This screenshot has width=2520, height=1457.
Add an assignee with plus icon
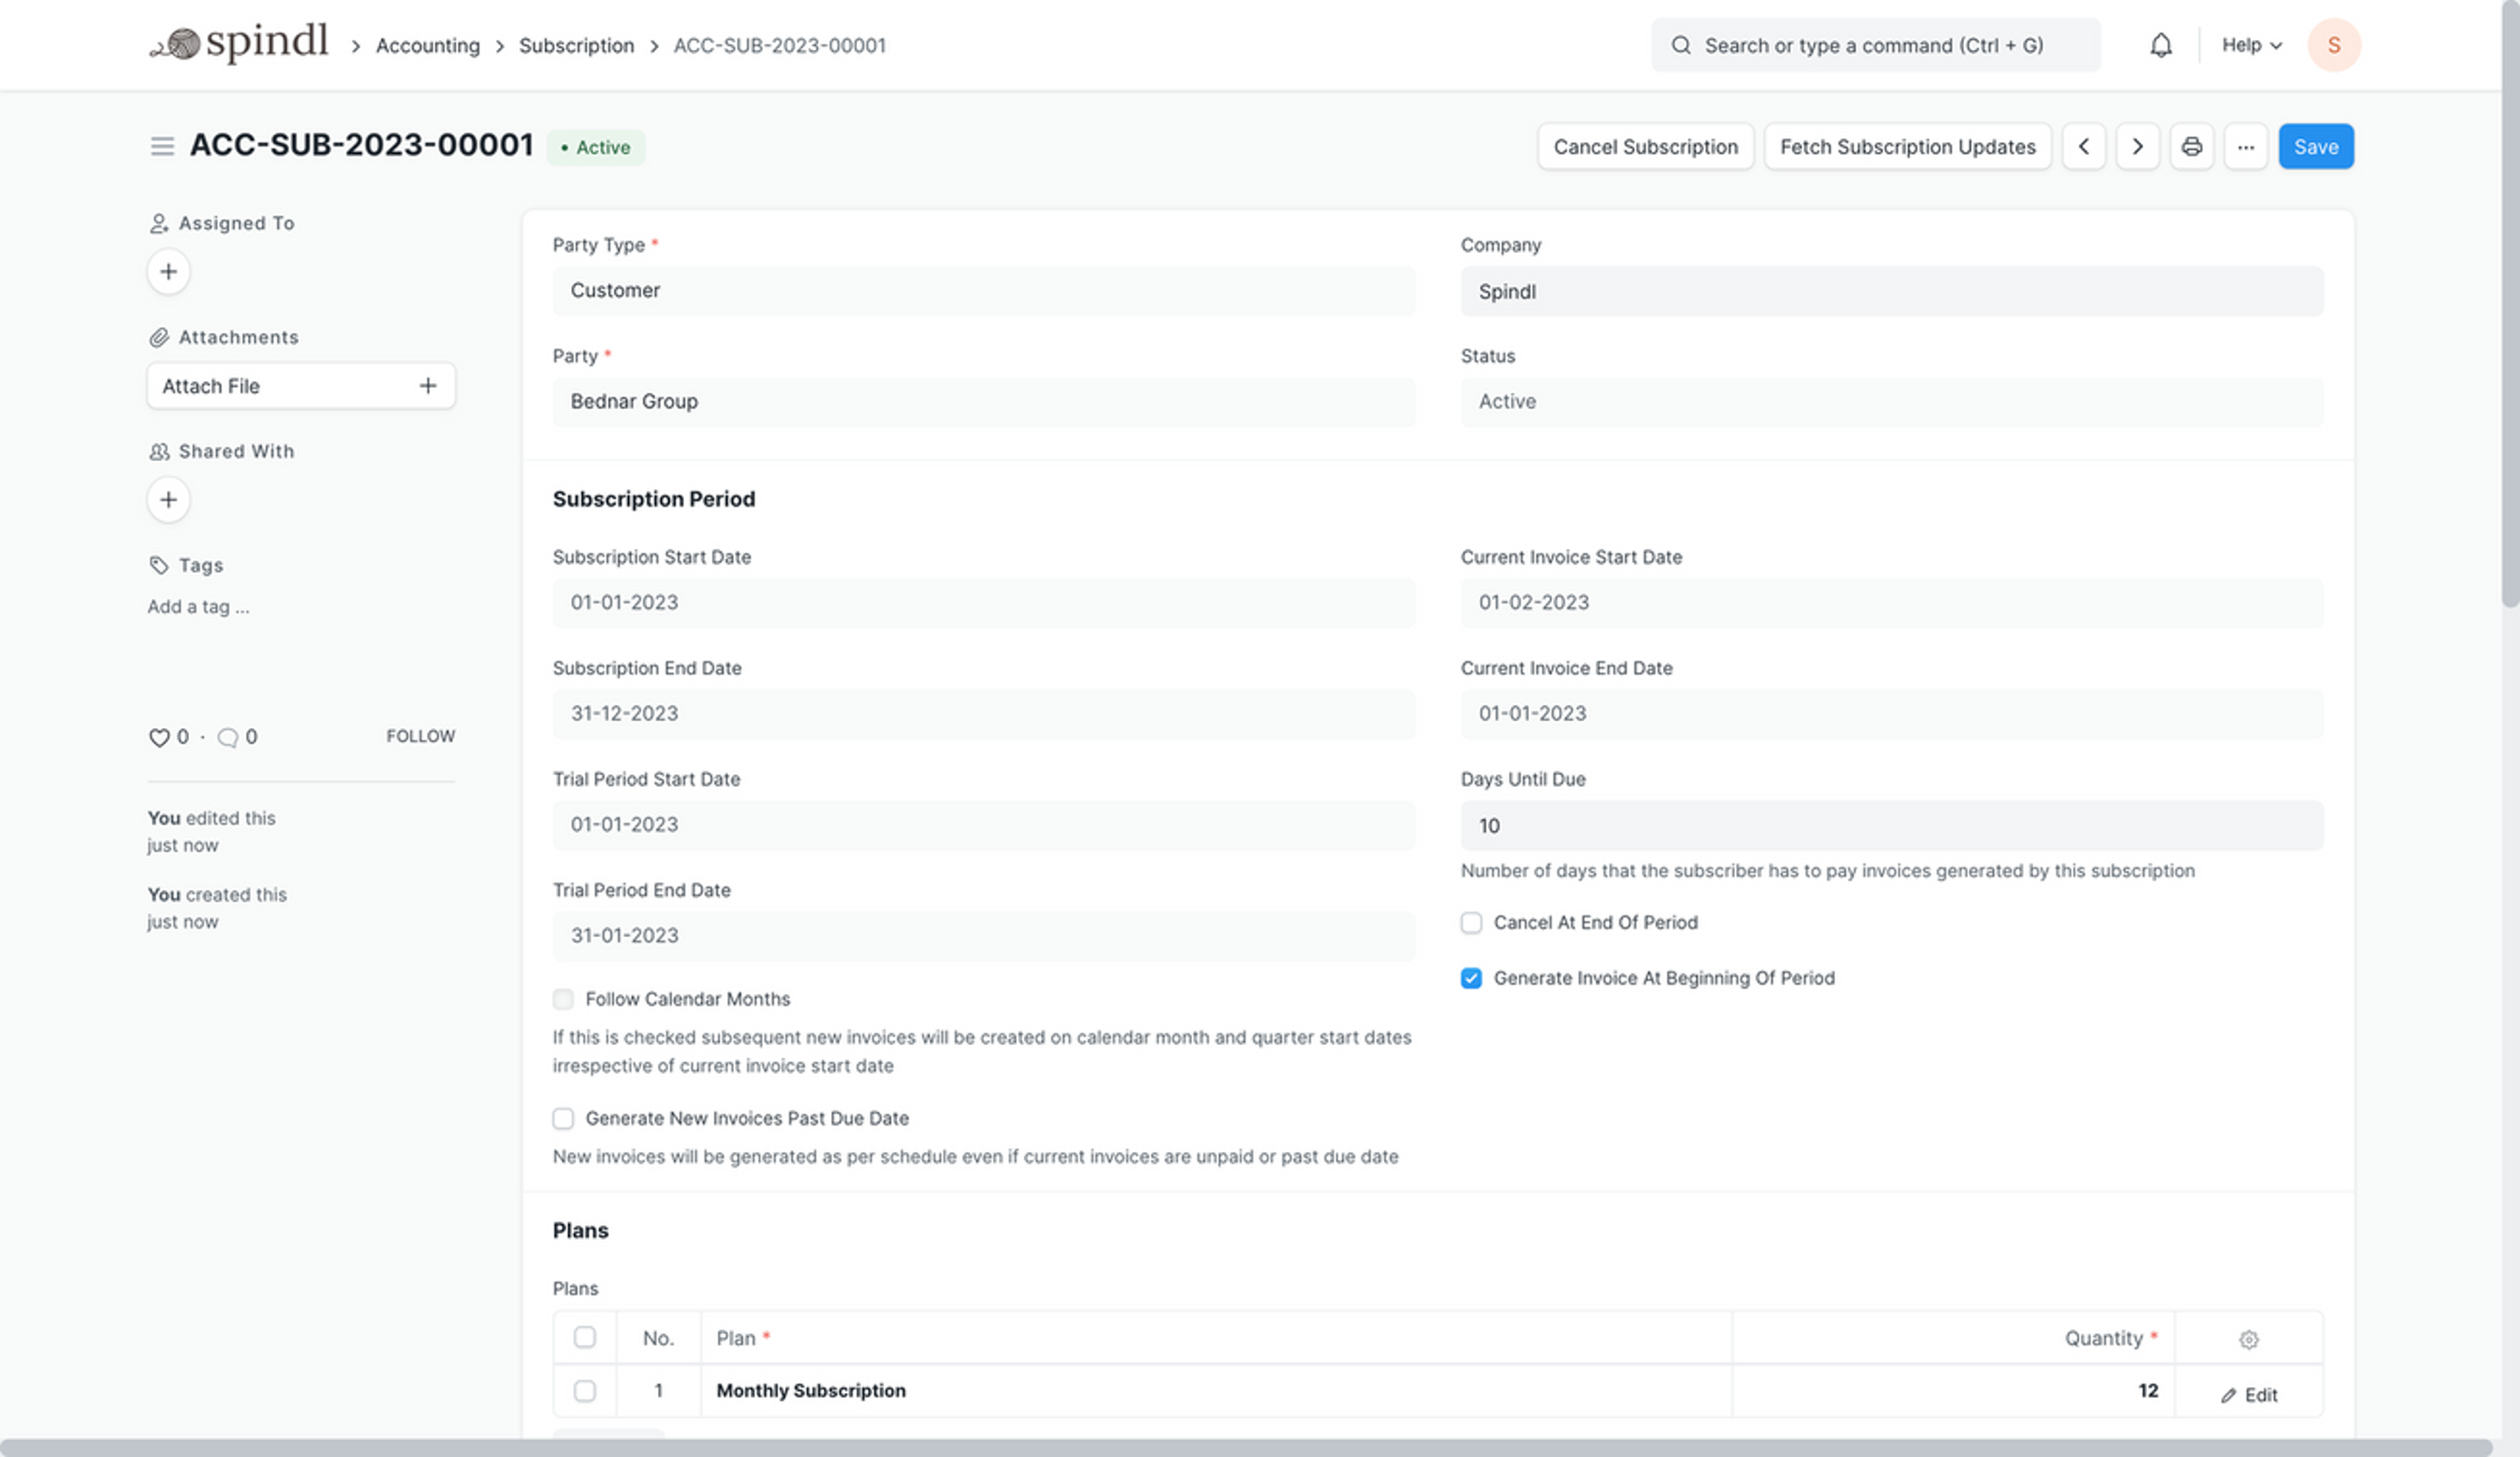tap(168, 272)
